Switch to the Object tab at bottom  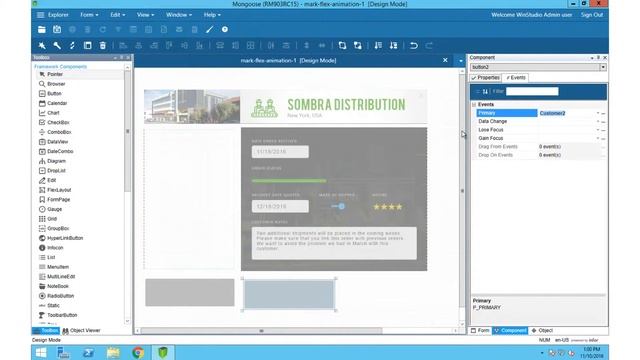click(x=542, y=330)
